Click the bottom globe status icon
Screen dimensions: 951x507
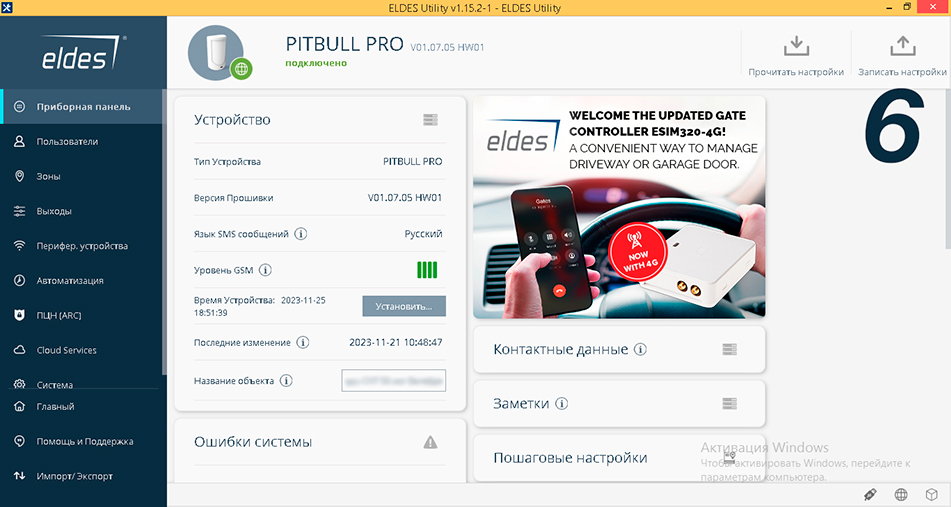[x=901, y=495]
